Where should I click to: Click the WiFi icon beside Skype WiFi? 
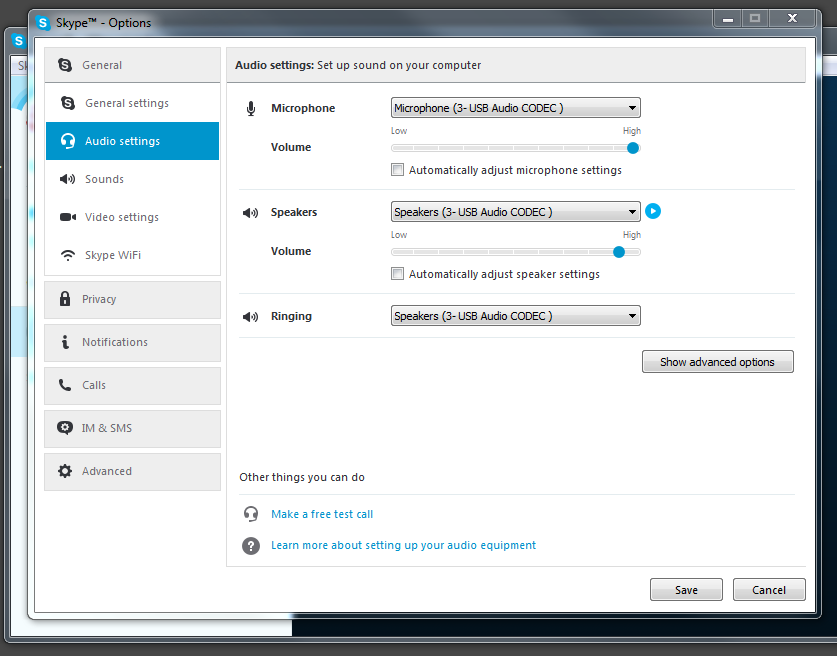click(x=68, y=255)
